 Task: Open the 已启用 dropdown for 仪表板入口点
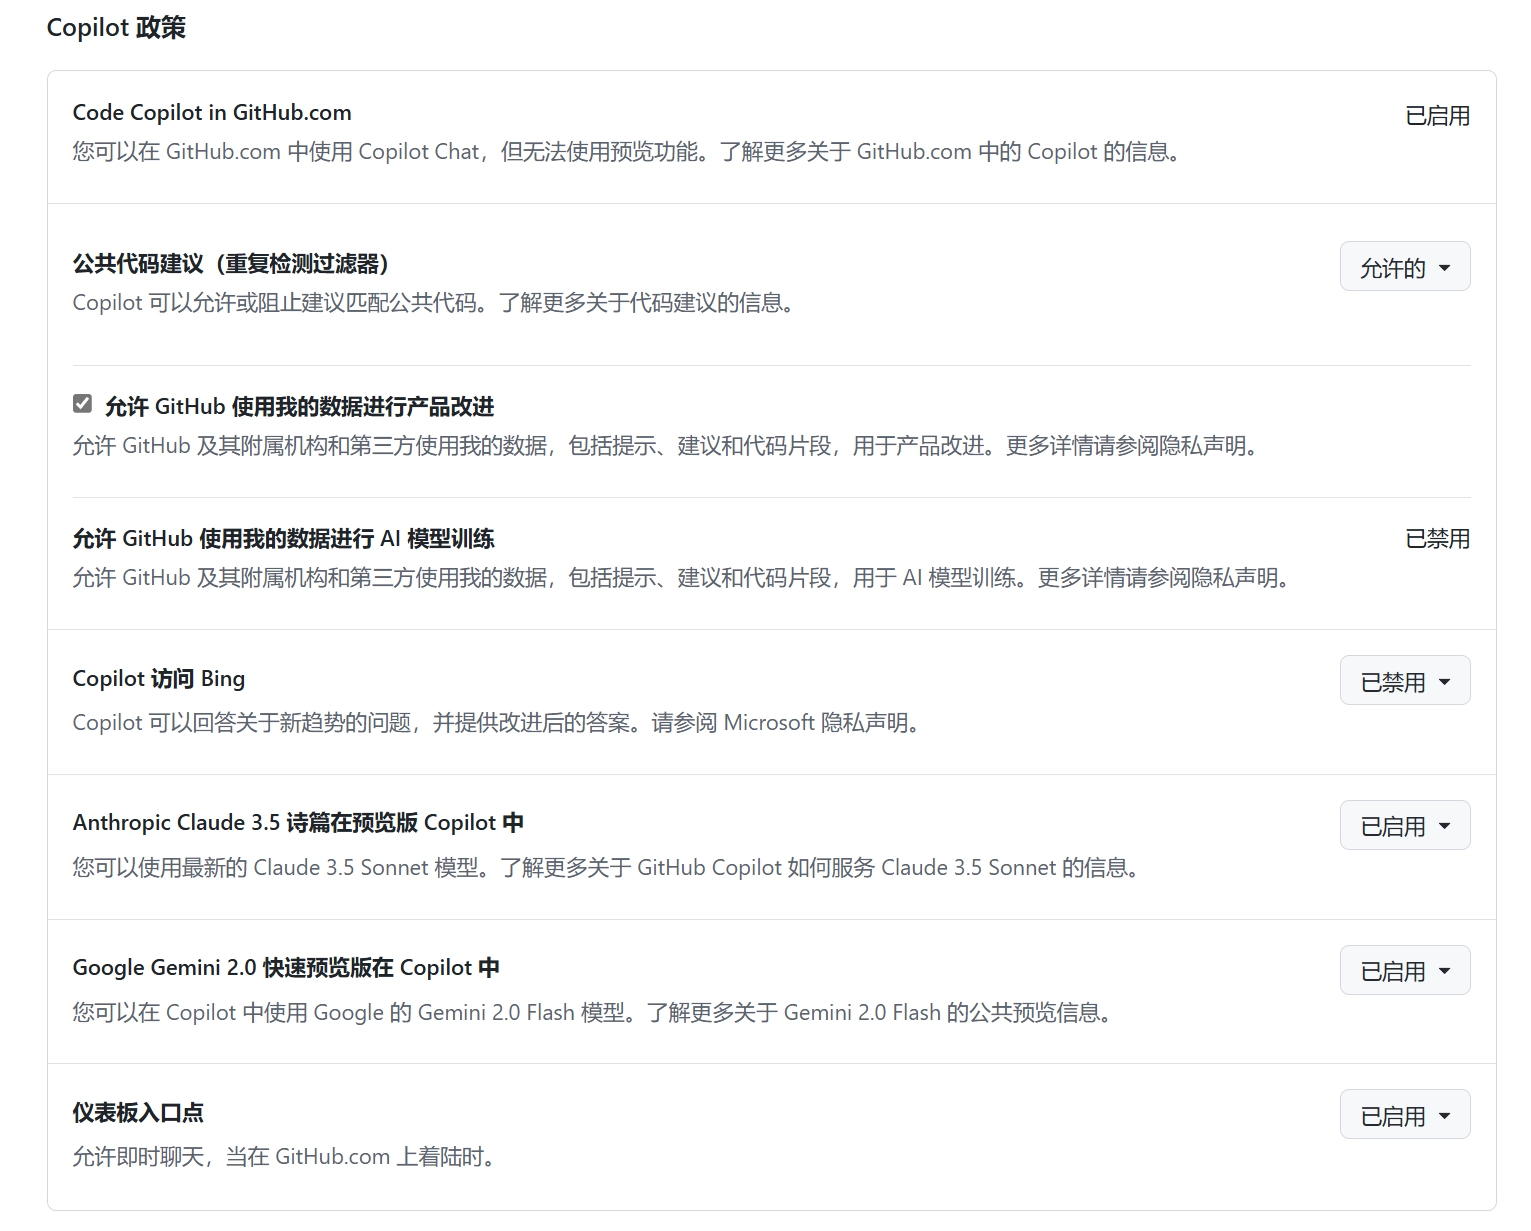[x=1404, y=1115]
